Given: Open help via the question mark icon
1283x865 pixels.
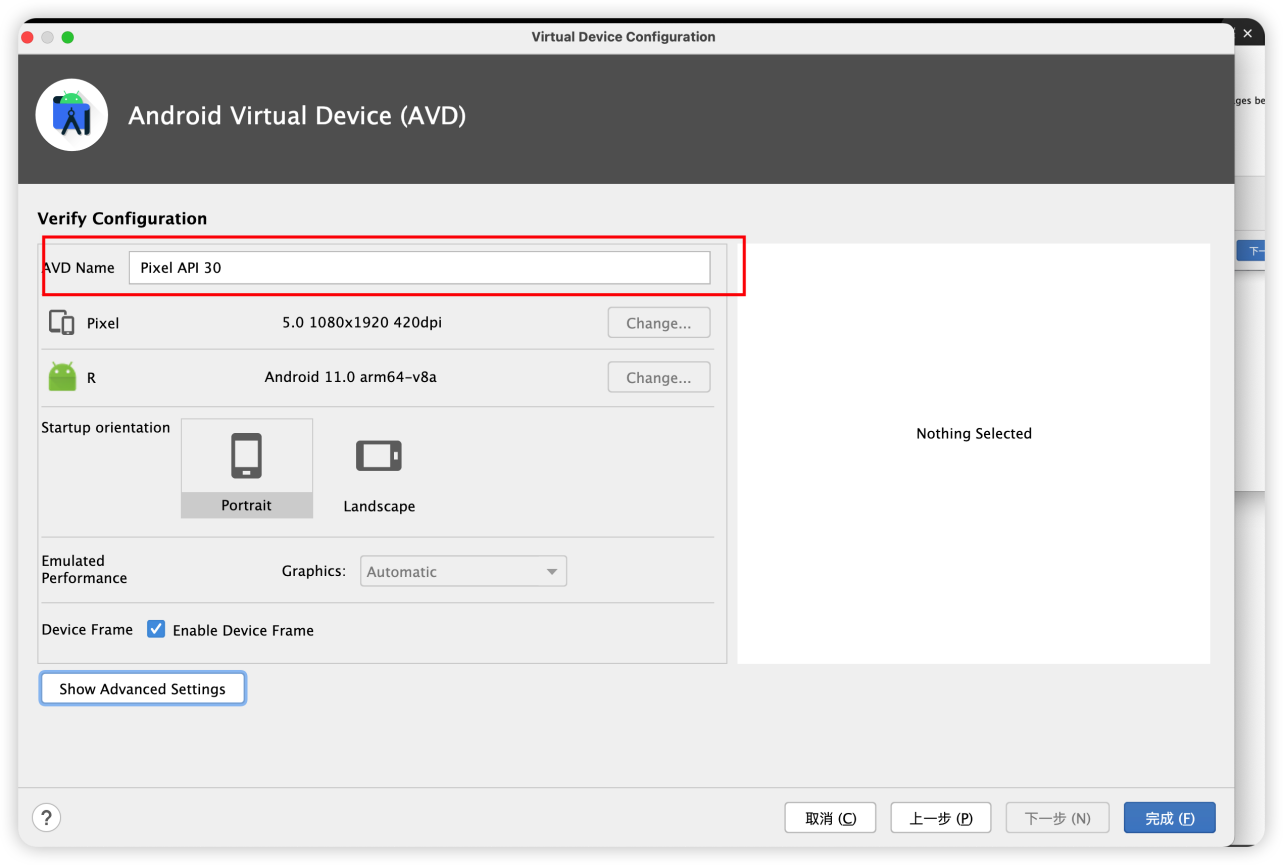Looking at the screenshot, I should pyautogui.click(x=47, y=817).
